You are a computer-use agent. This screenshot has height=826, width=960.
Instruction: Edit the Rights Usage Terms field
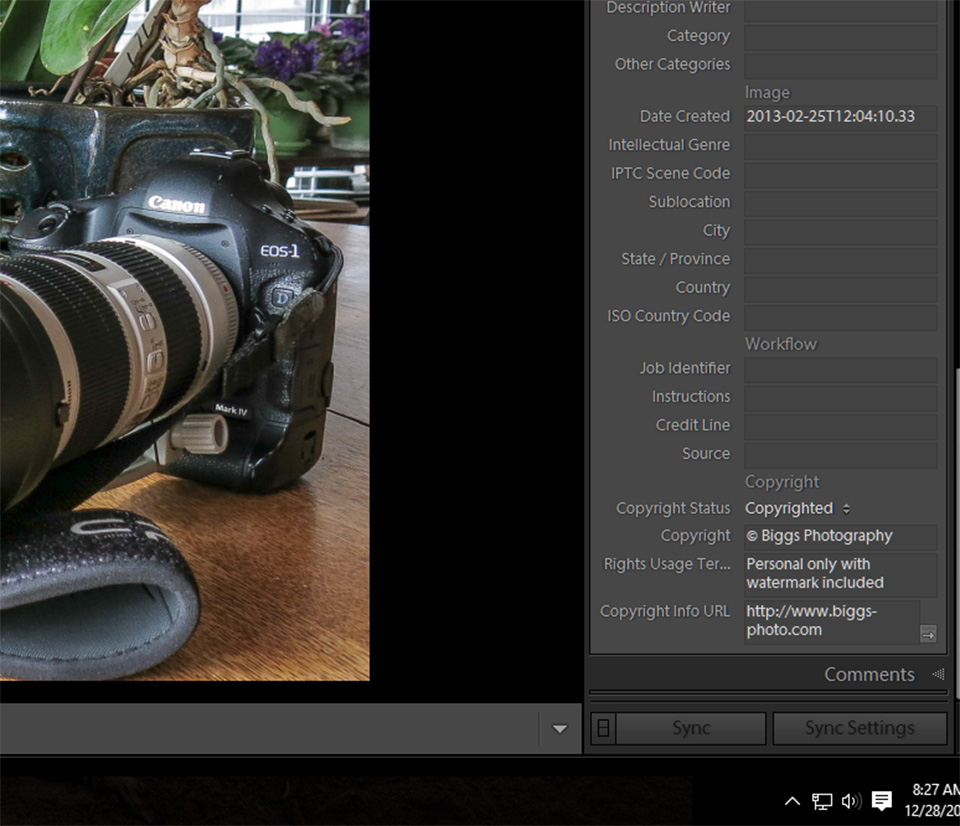(840, 574)
